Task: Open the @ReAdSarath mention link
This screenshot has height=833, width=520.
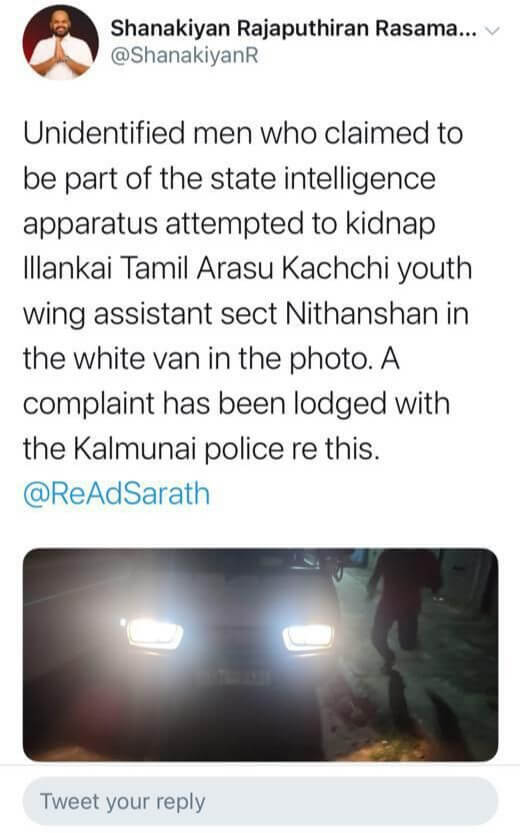Action: [117, 494]
